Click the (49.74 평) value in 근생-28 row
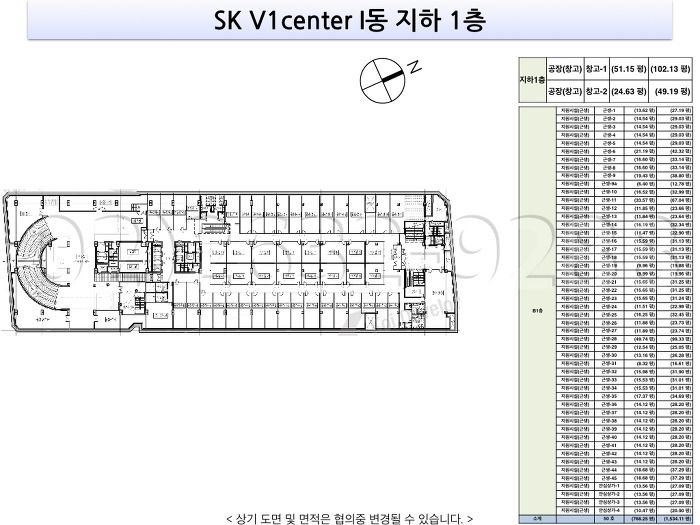 [645, 339]
